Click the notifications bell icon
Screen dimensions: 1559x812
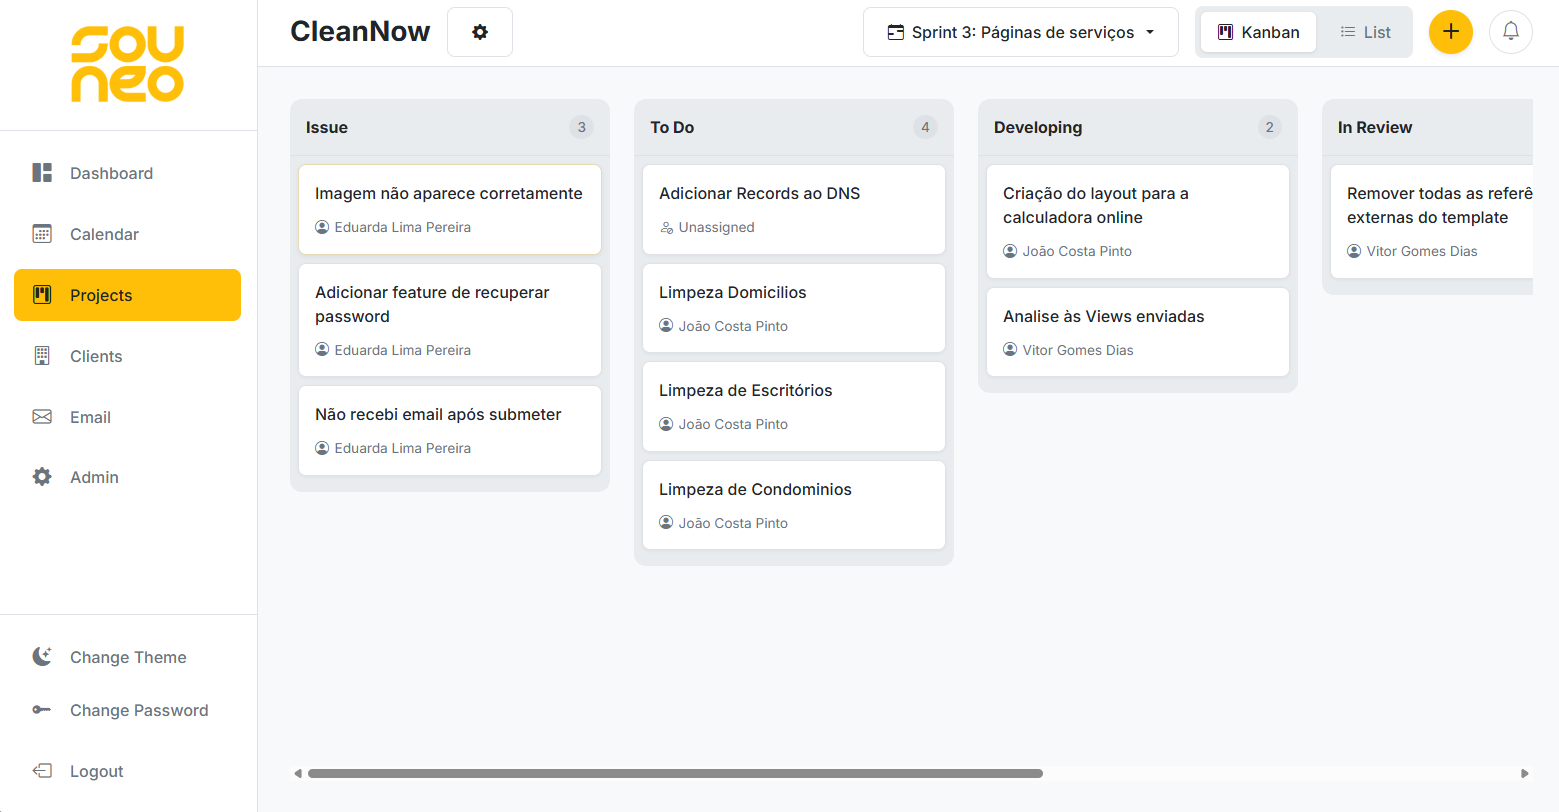click(x=1510, y=32)
